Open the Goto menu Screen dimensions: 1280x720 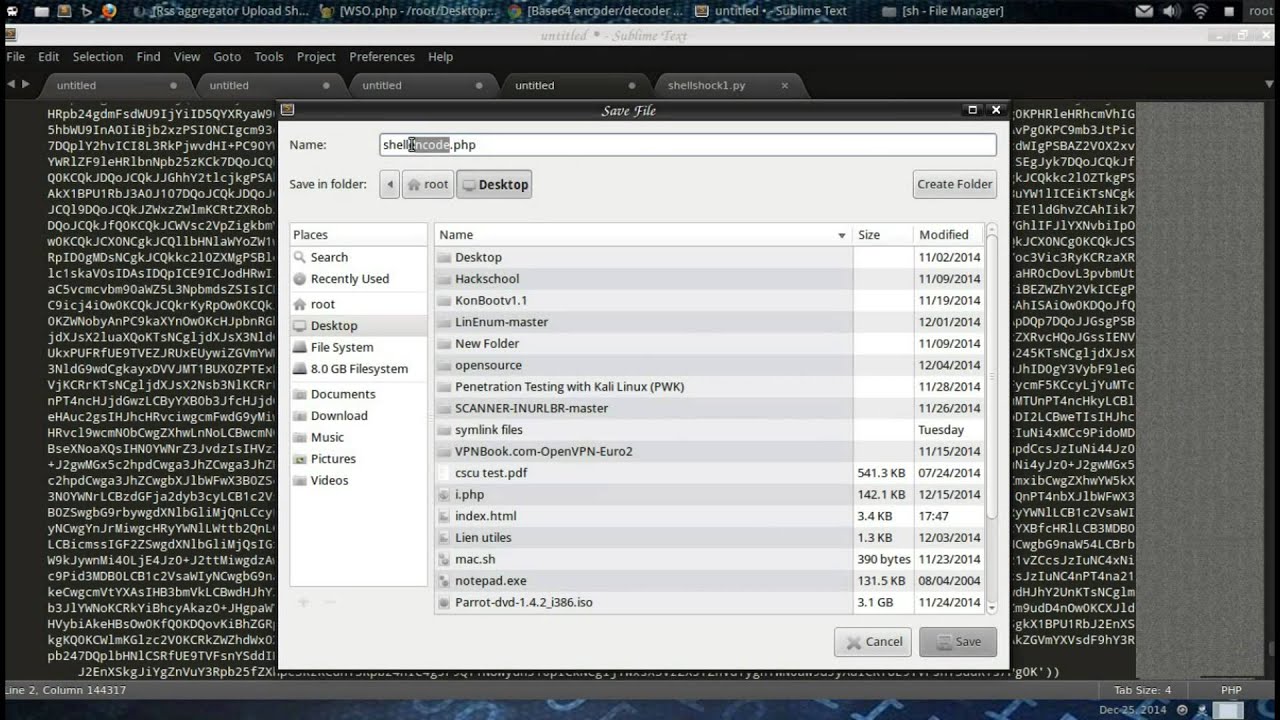227,57
